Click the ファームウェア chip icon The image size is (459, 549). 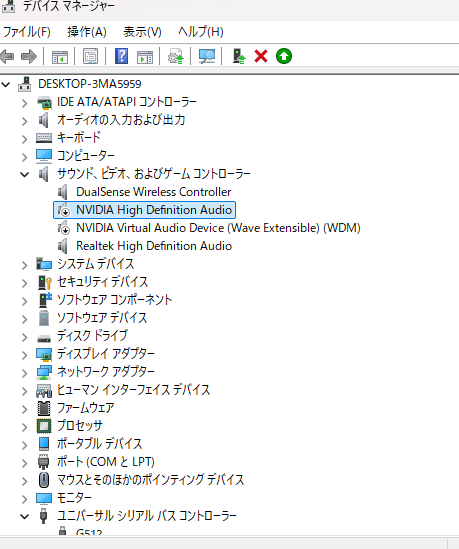(44, 408)
